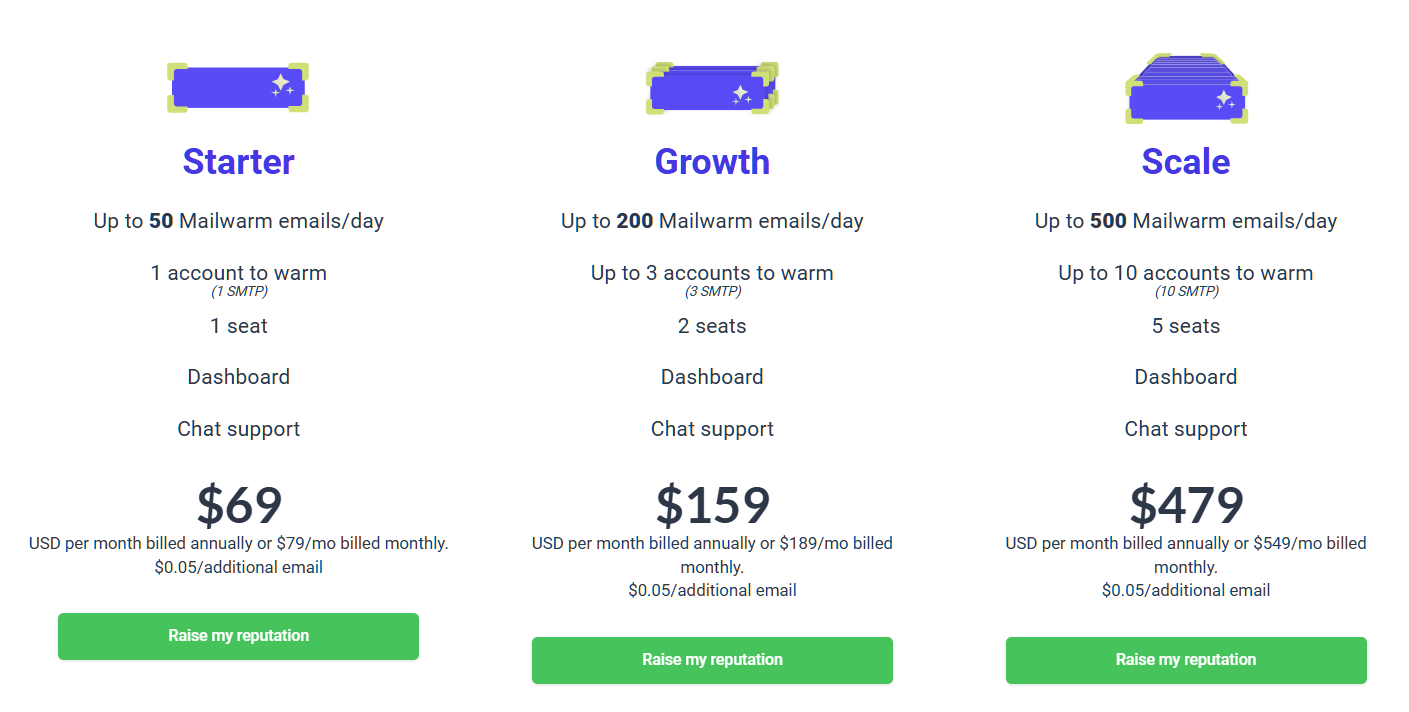
Task: Click the Growth plan stacked-cards icon
Action: [712, 89]
